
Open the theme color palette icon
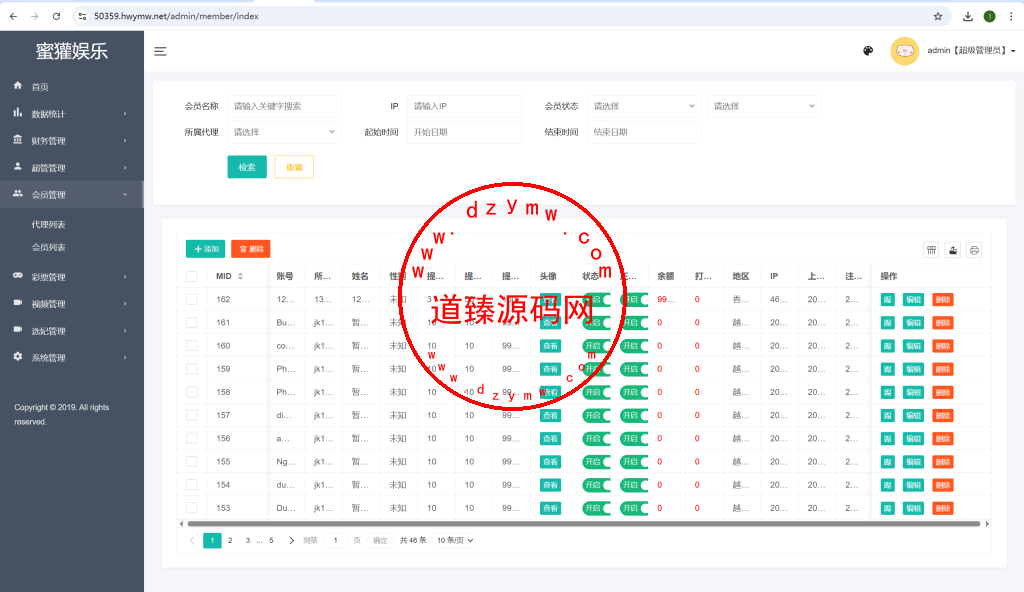(868, 51)
